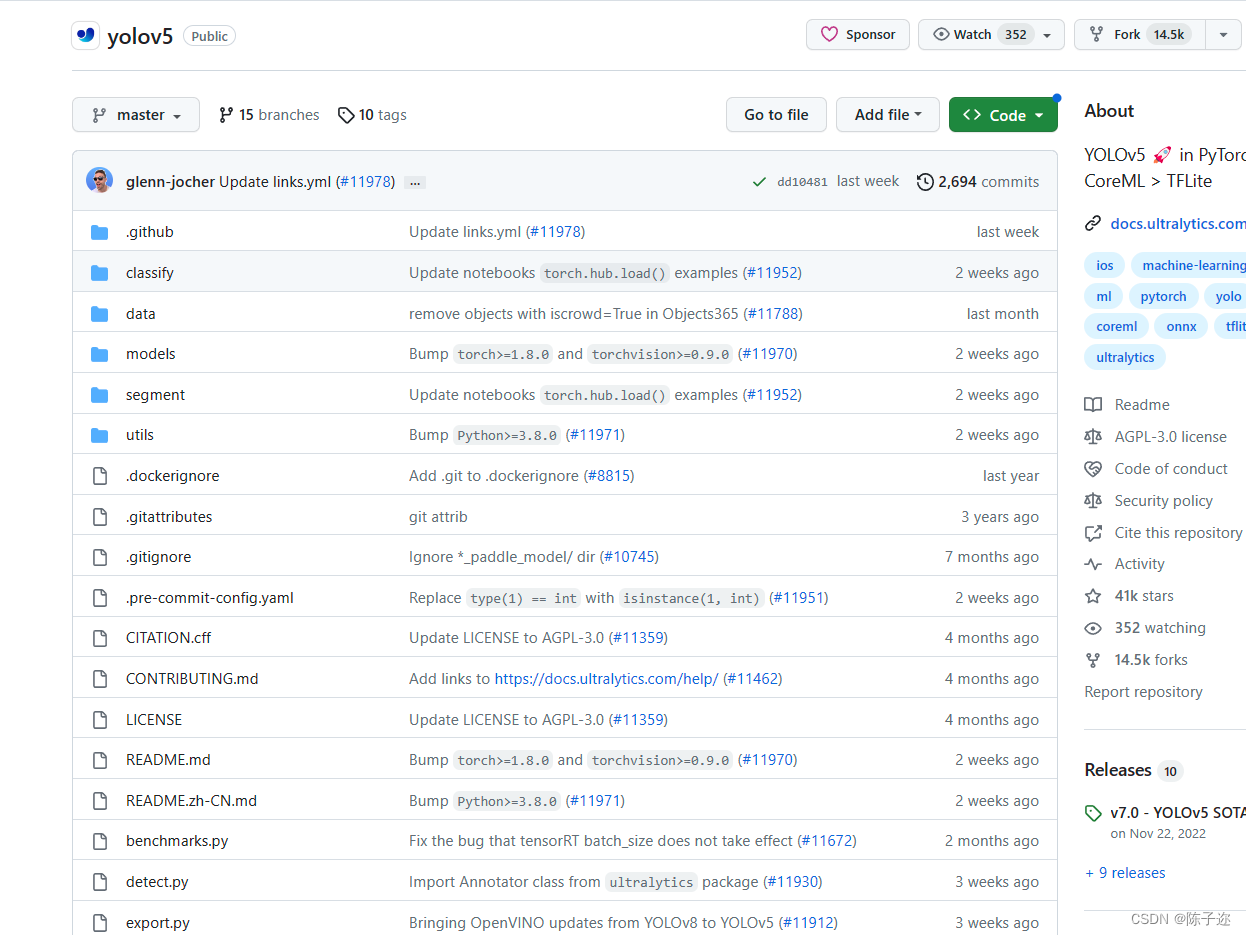Open the green Code dropdown
Image resolution: width=1246 pixels, height=935 pixels.
point(1003,115)
